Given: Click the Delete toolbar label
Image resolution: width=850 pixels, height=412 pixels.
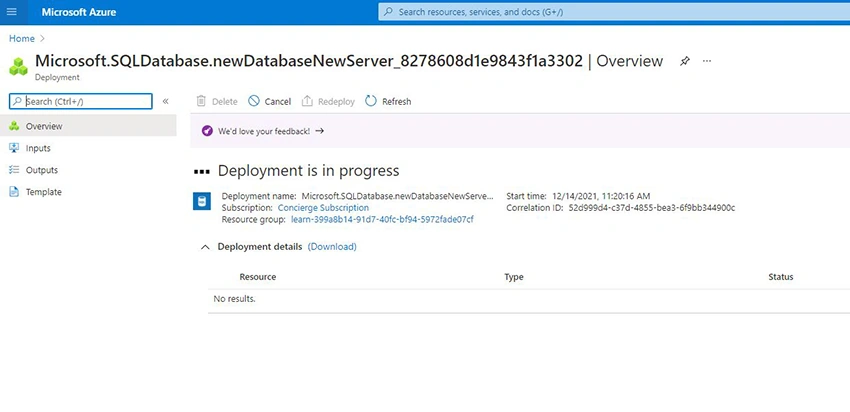Looking at the screenshot, I should pos(224,101).
